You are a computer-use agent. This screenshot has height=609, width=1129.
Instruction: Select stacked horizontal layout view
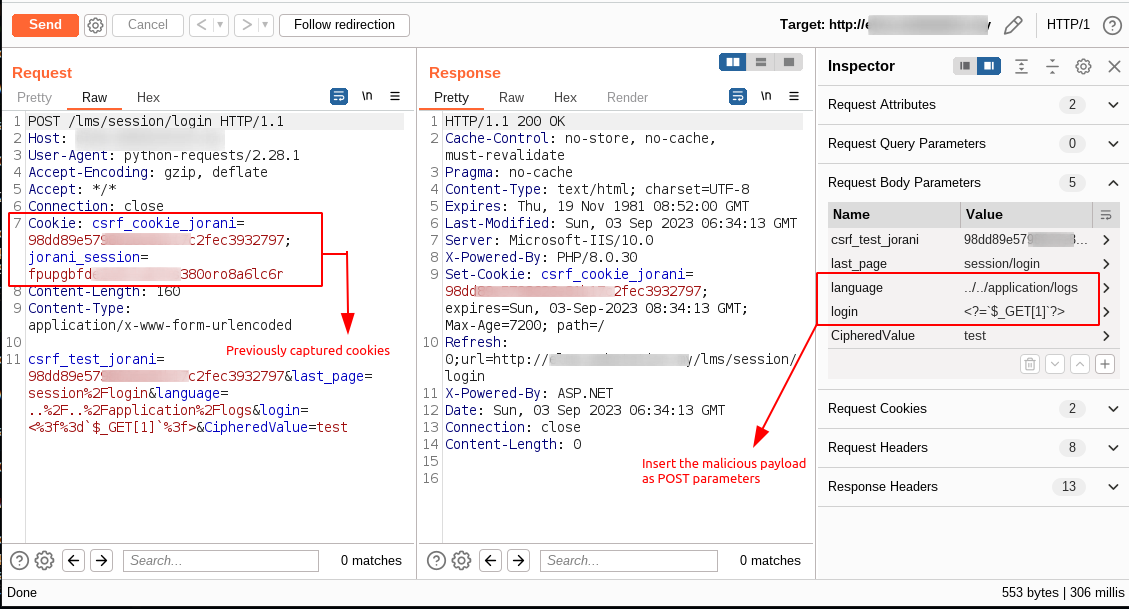click(x=760, y=63)
